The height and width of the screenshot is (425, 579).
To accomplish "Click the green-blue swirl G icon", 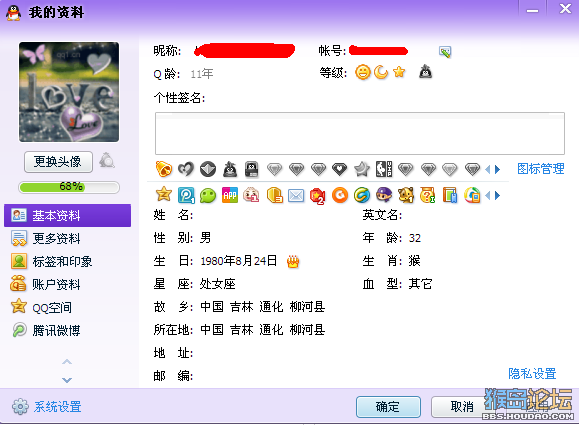I will [x=362, y=195].
